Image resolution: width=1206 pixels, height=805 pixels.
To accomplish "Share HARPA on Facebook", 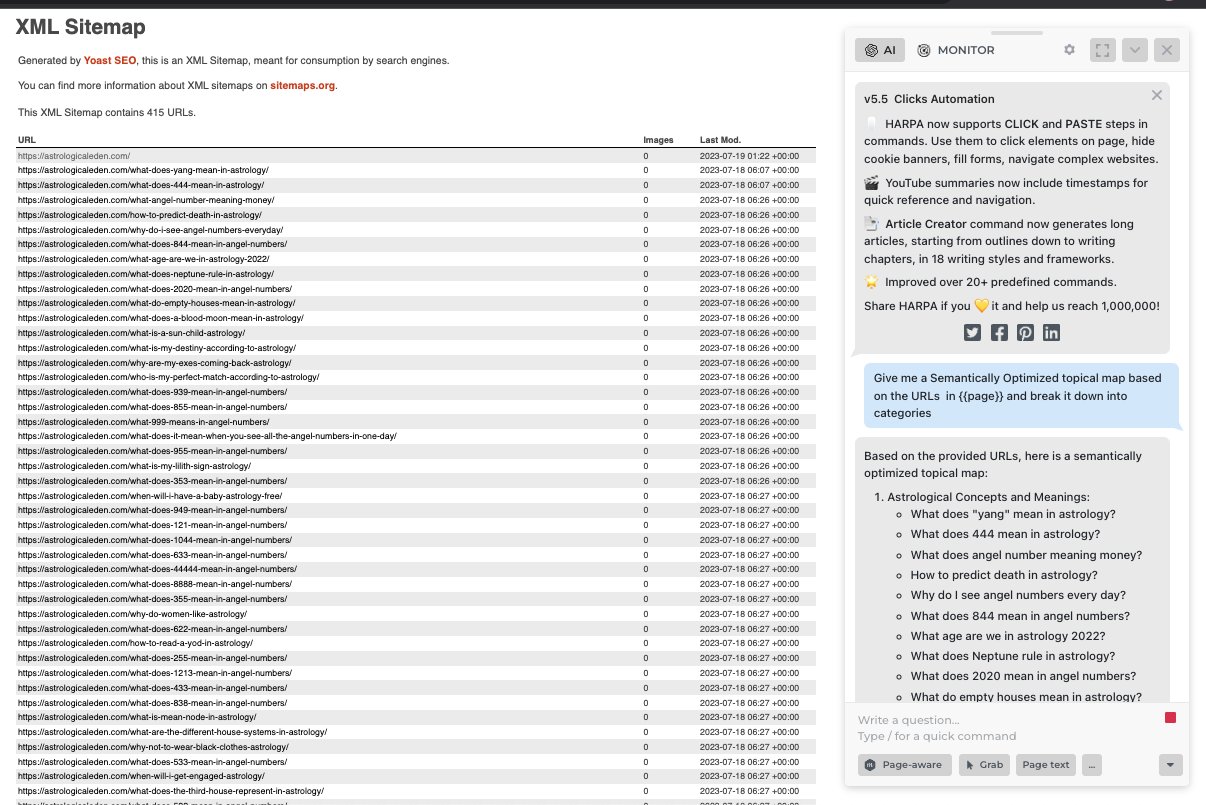I will pyautogui.click(x=999, y=332).
